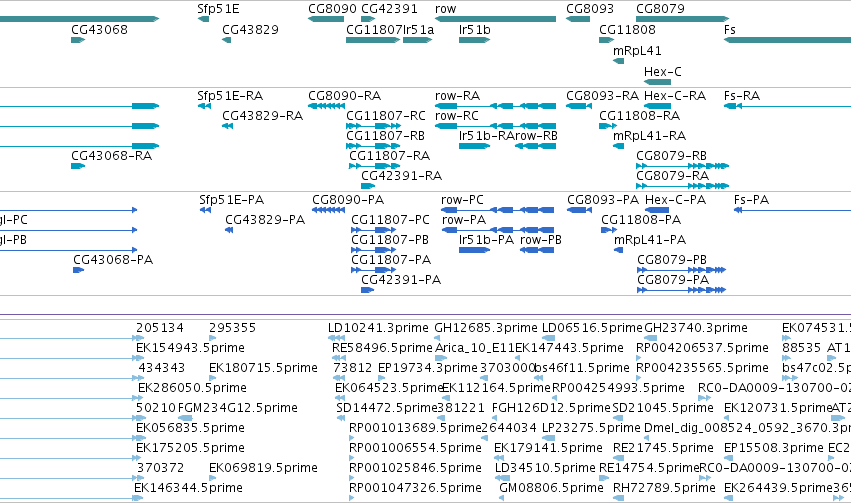
Task: Select the Ir51b-PA protein label
Action: pos(486,240)
